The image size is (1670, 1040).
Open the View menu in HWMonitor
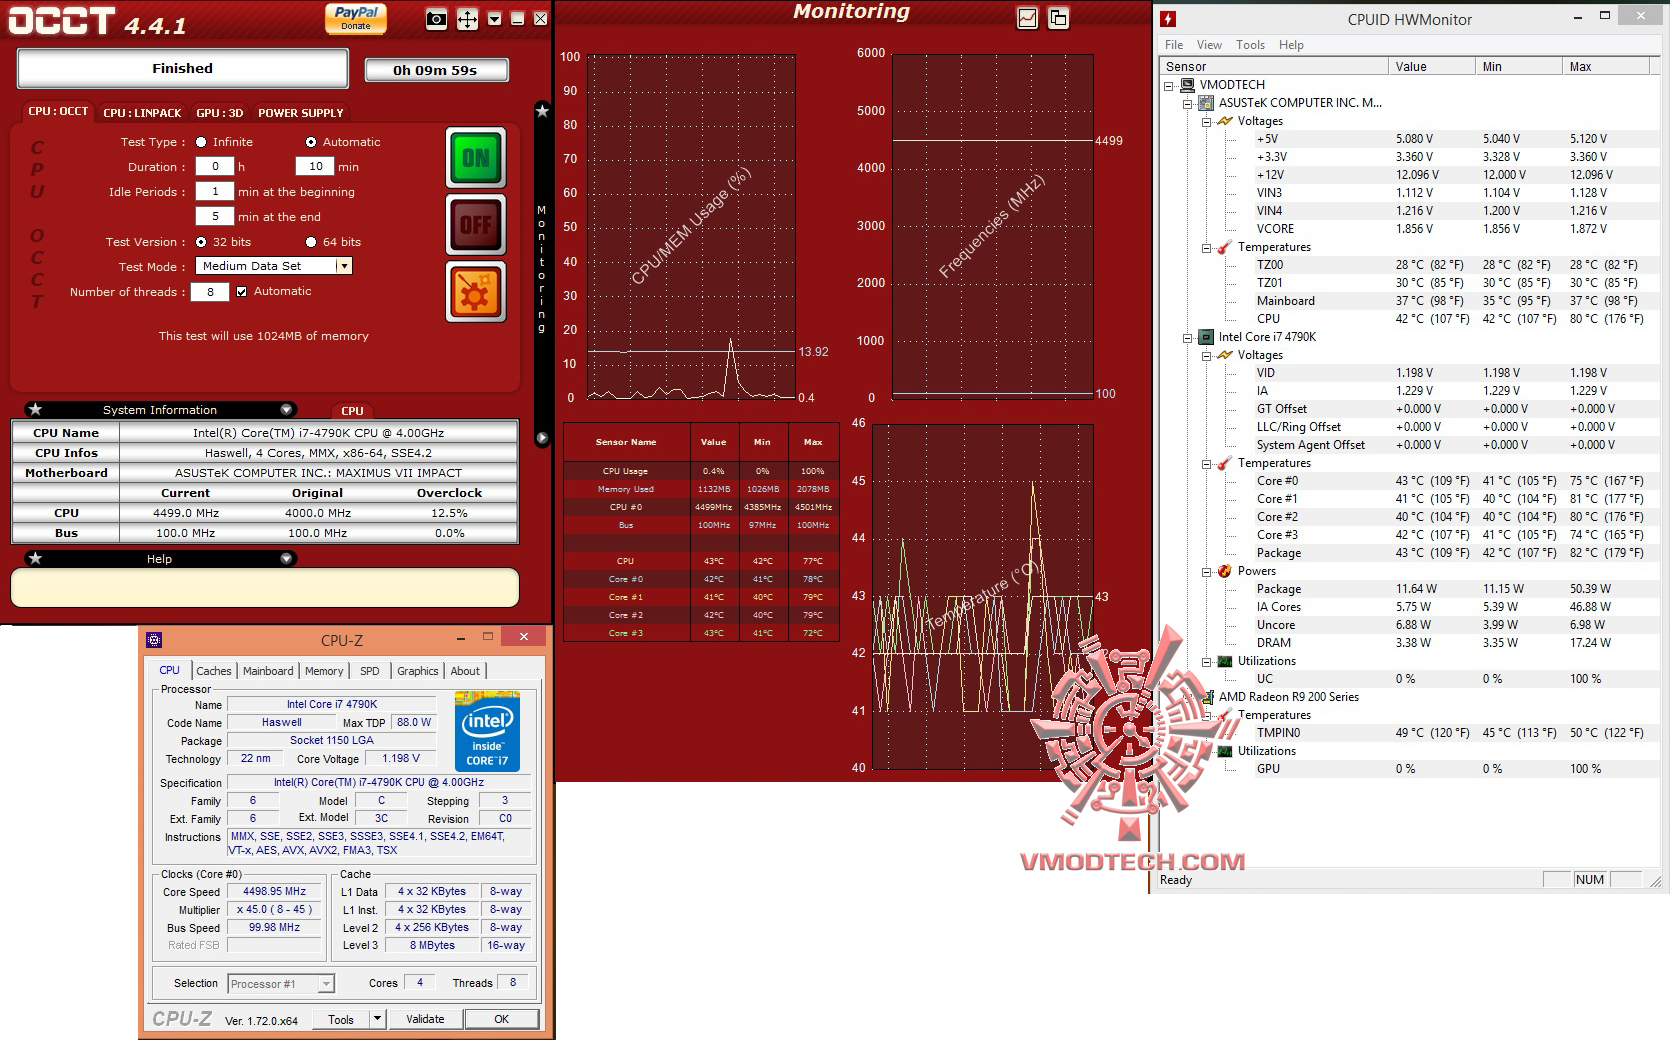1209,45
